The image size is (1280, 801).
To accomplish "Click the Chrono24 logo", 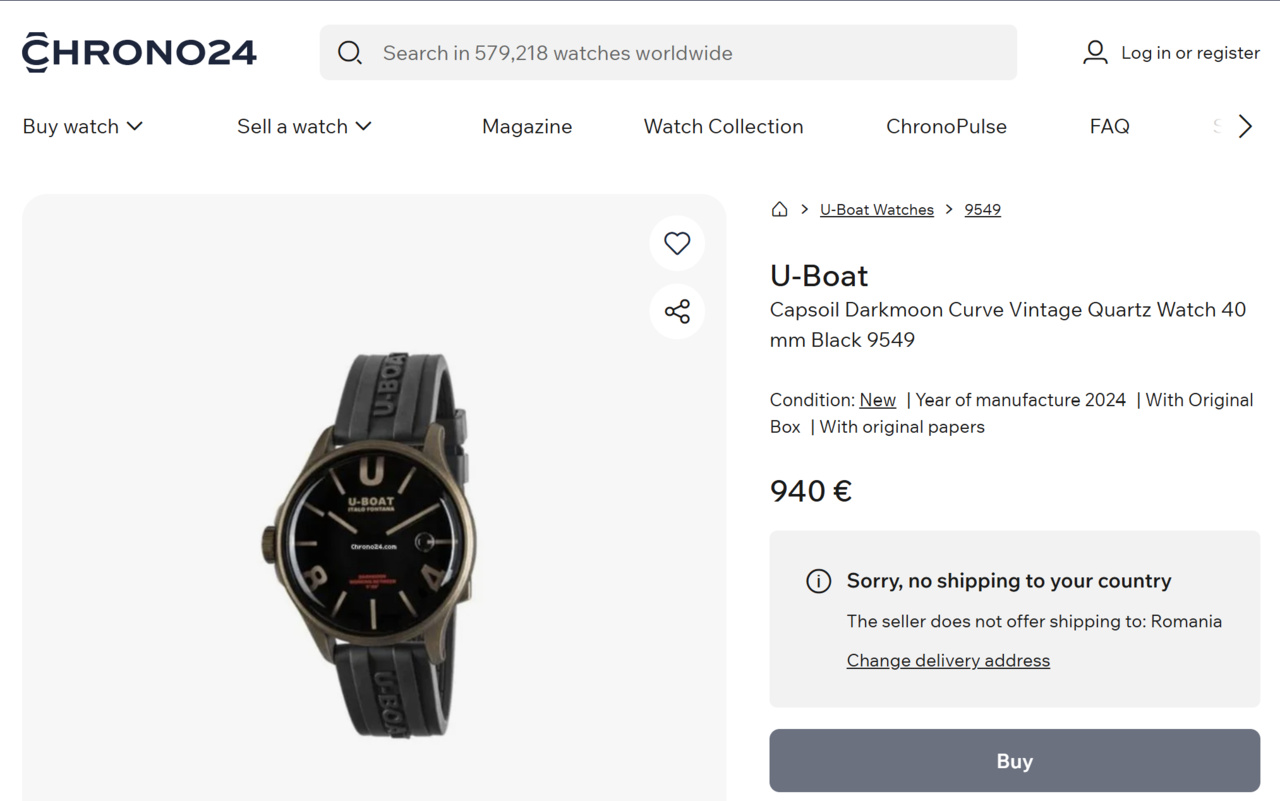I will click(x=139, y=53).
